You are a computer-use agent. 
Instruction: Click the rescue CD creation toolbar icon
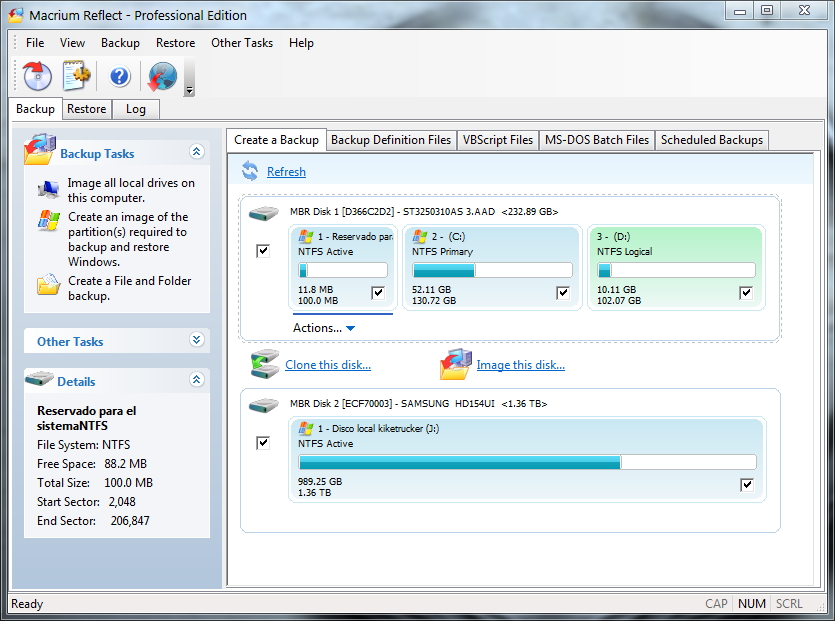tap(37, 77)
